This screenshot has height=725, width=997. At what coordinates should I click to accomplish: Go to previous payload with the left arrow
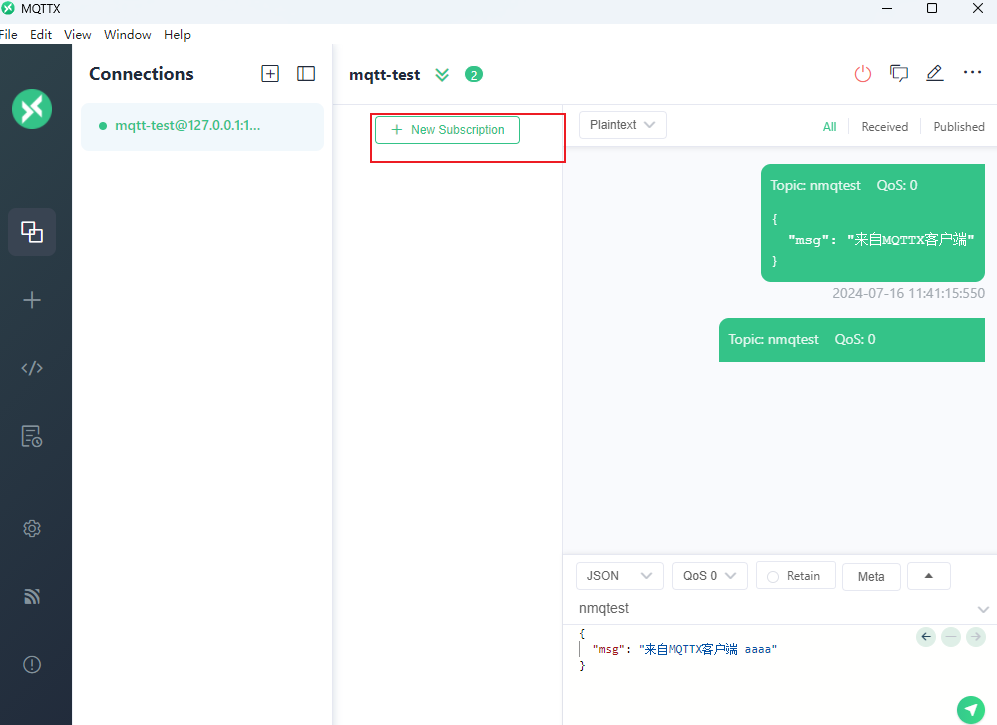point(926,637)
